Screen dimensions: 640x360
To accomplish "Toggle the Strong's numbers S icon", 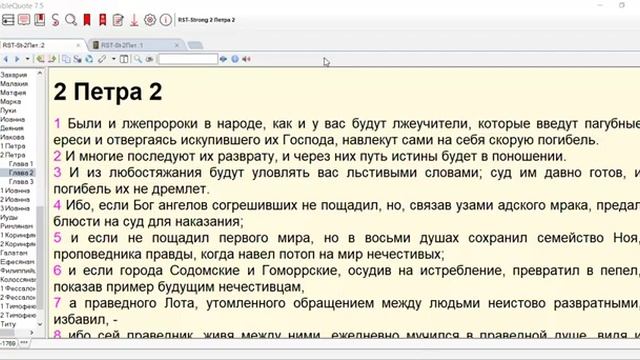I will (x=55, y=20).
